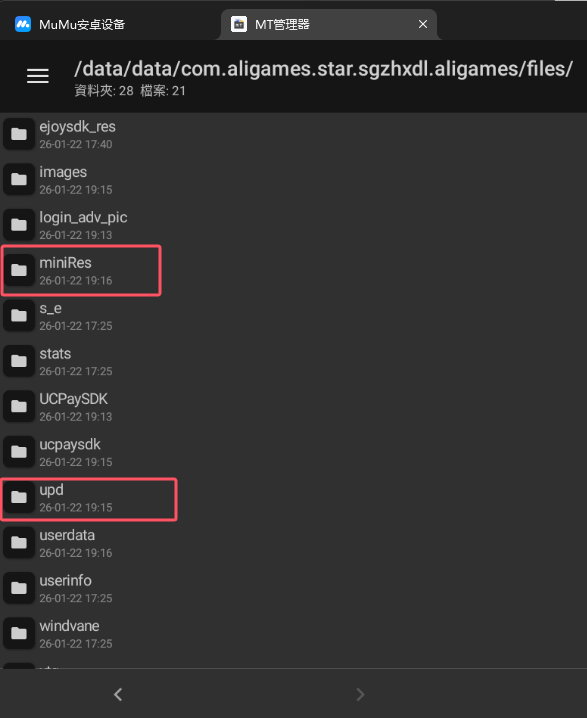Open the miniRes folder
The width and height of the screenshot is (587, 718).
[294, 271]
